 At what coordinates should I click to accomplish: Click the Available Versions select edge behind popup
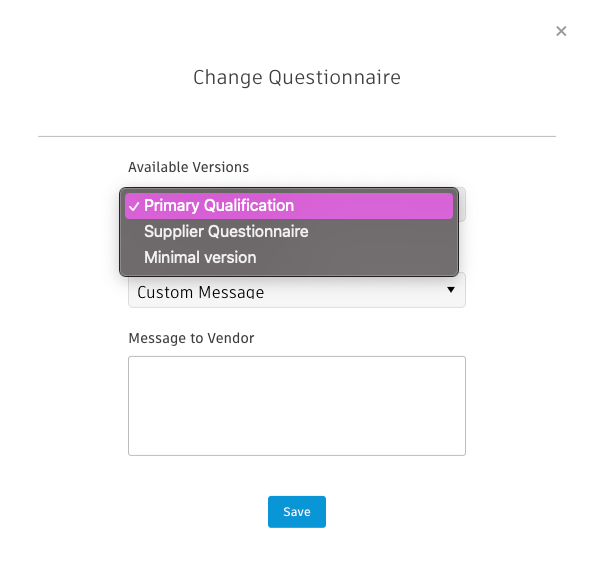click(462, 205)
